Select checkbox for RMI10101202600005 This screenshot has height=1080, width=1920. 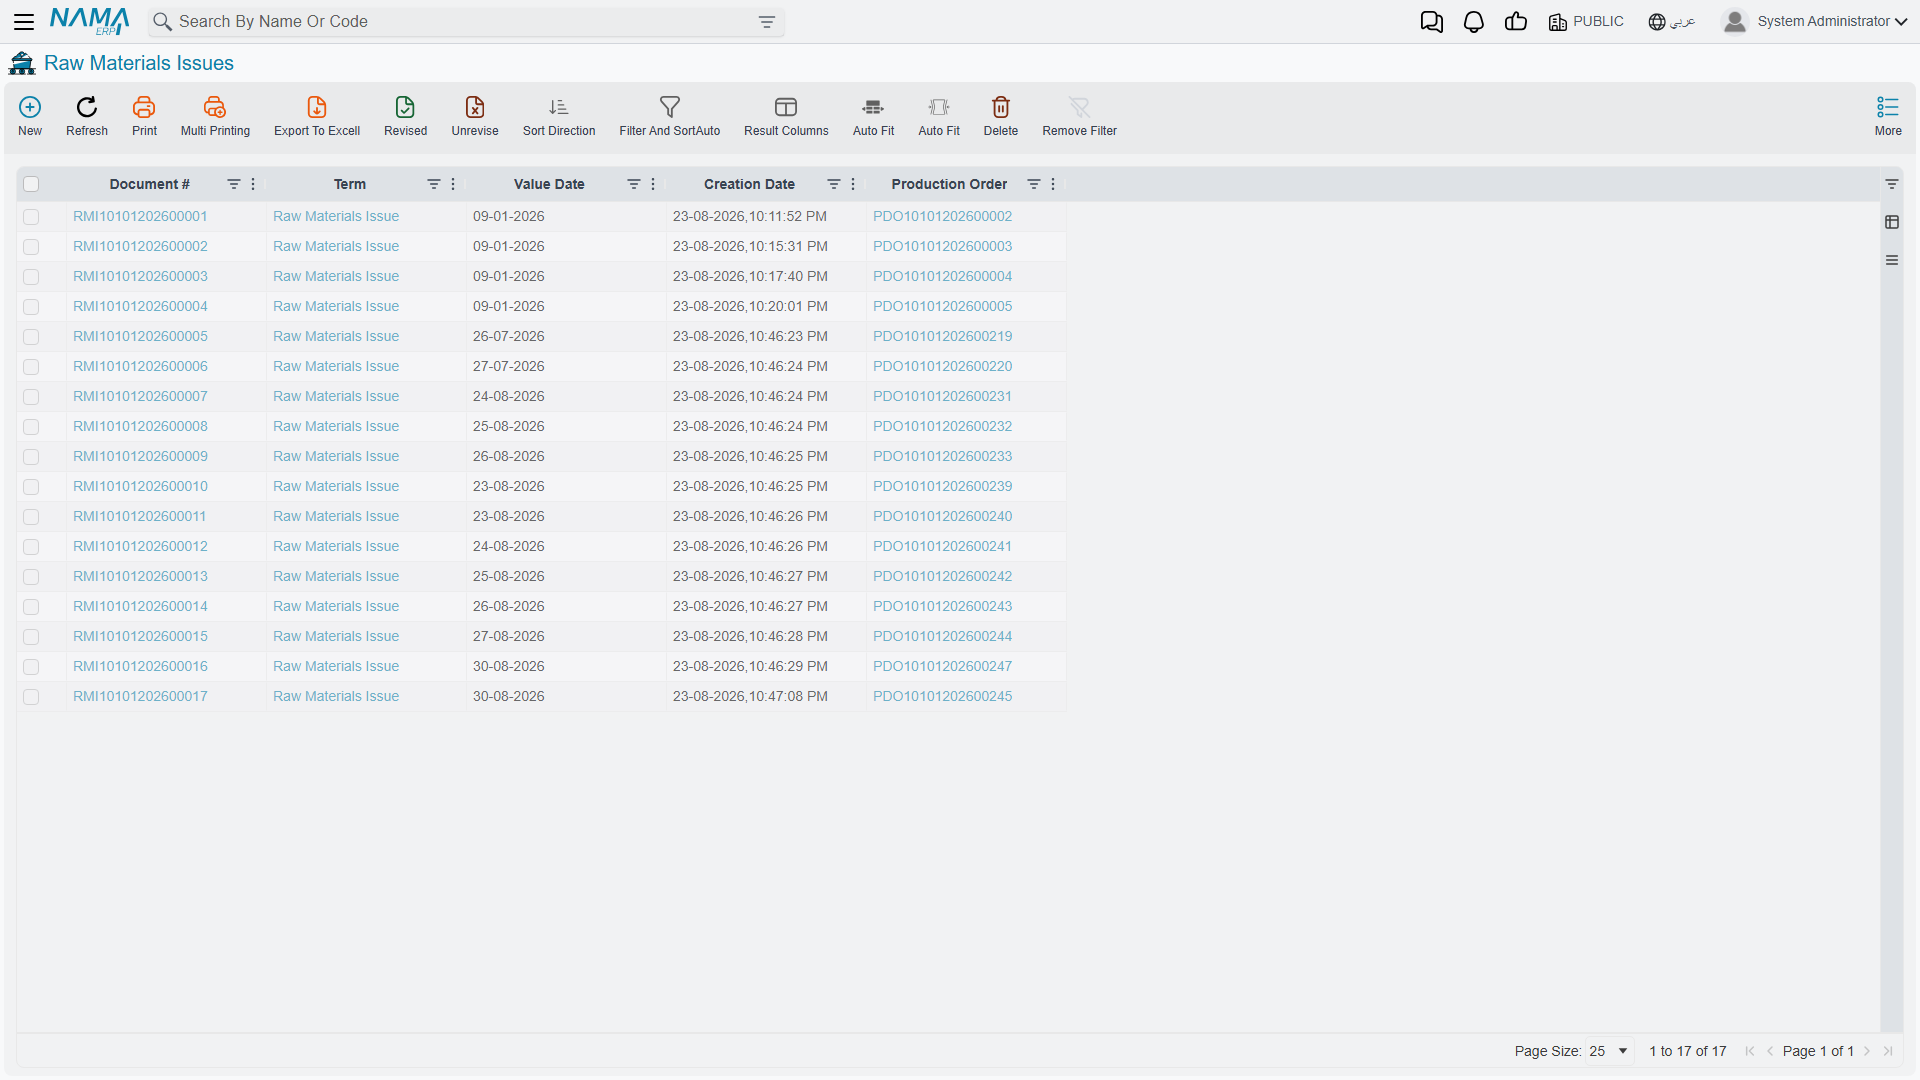(x=31, y=337)
